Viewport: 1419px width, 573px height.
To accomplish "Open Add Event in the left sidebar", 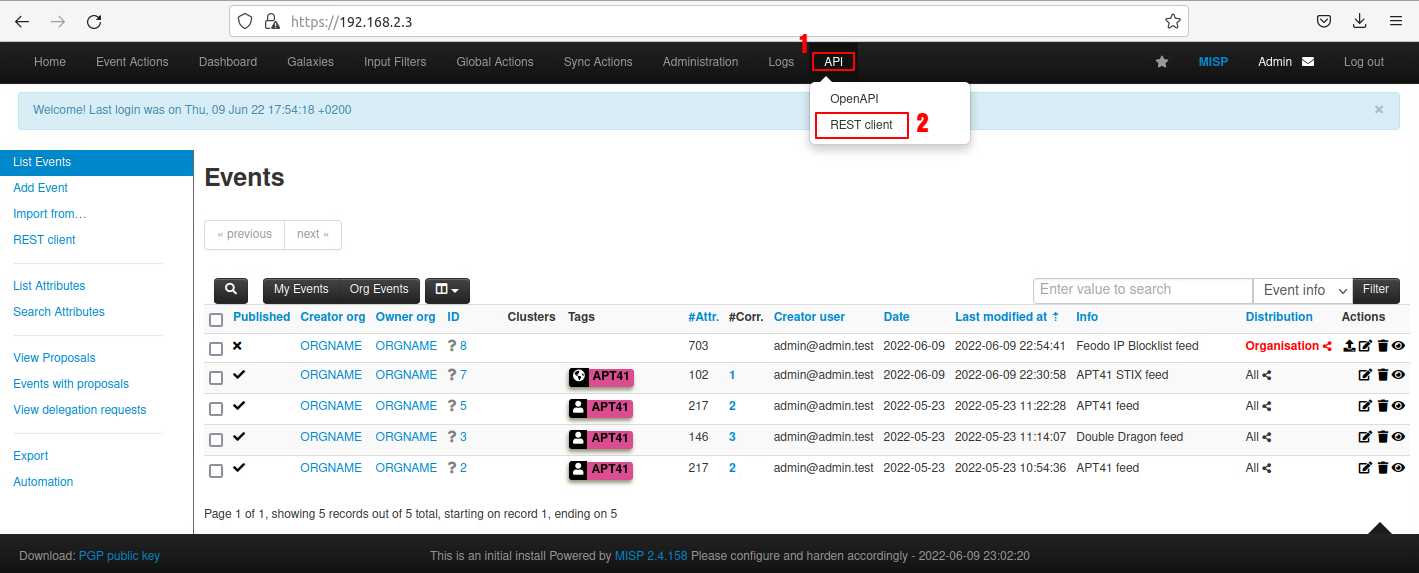I will [41, 188].
